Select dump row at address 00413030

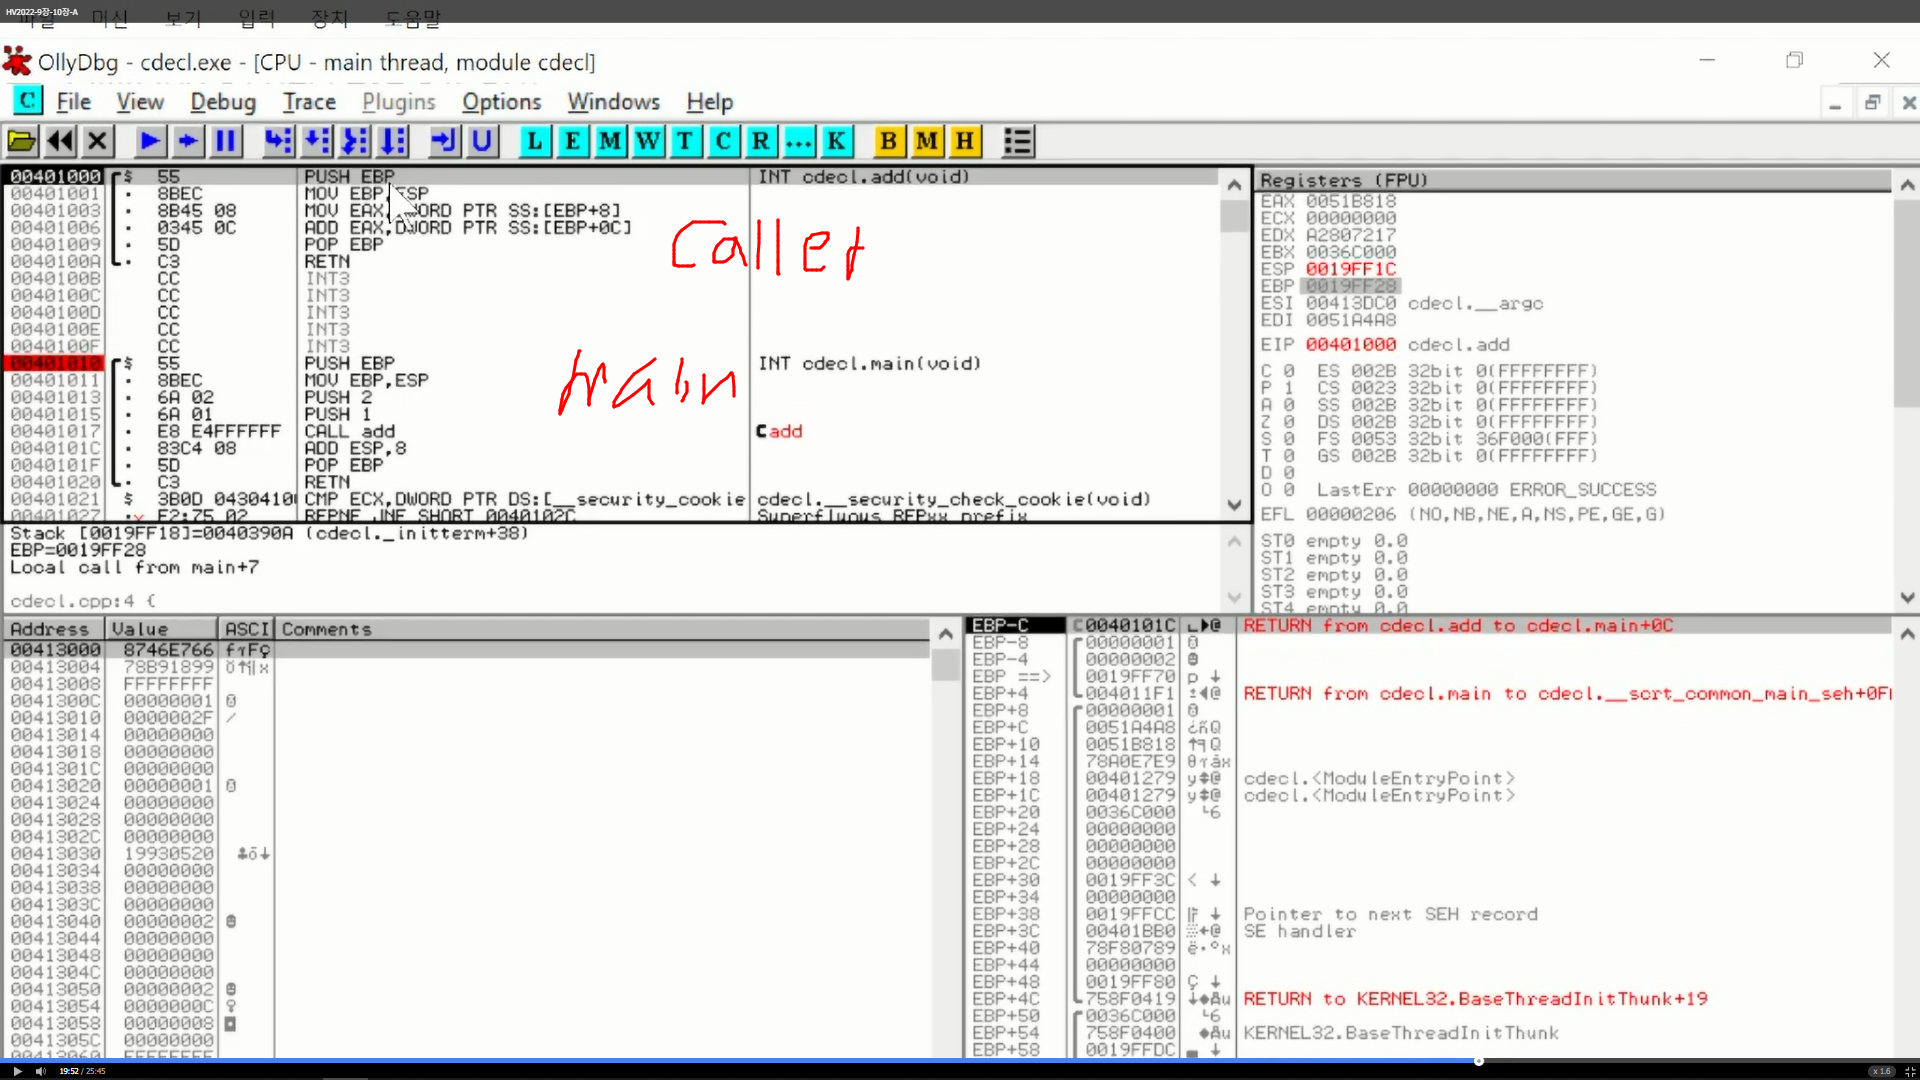[x=466, y=854]
